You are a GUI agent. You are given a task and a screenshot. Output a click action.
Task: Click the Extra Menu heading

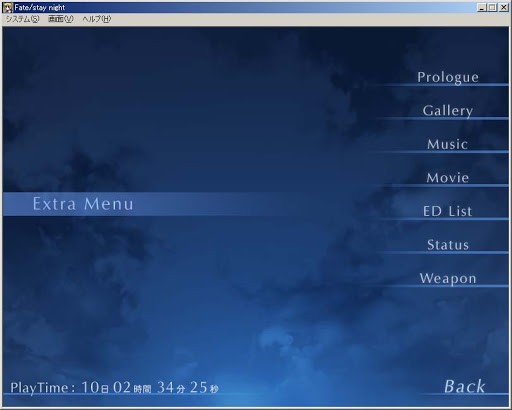tap(83, 204)
